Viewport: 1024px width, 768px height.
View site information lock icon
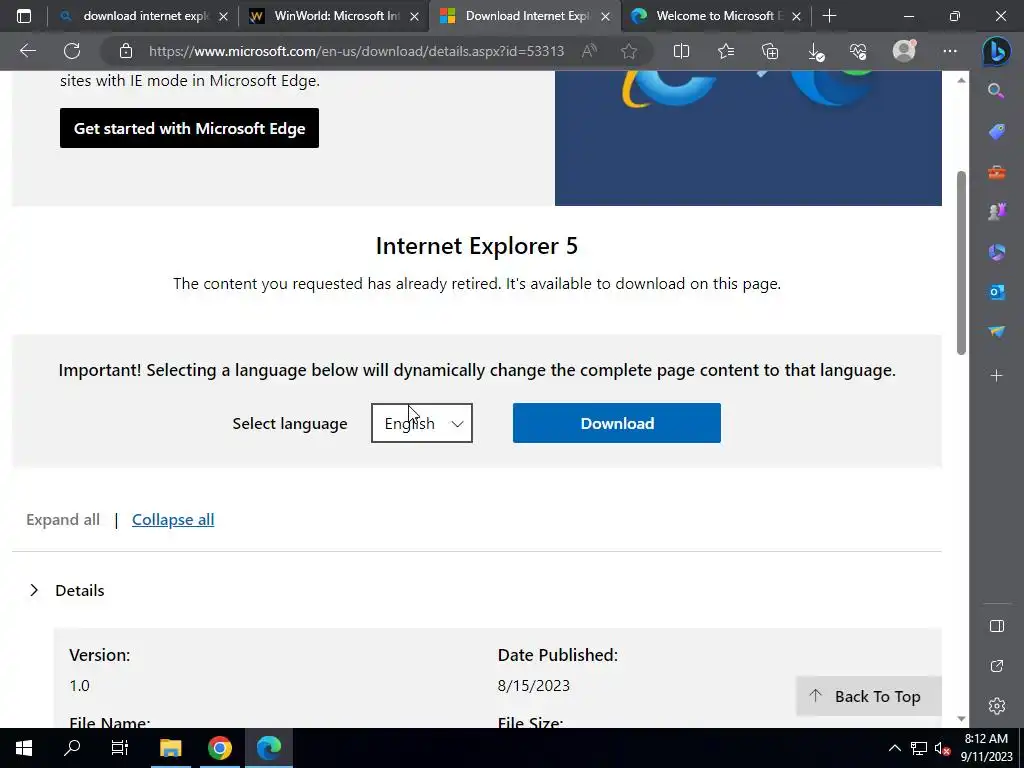point(125,51)
